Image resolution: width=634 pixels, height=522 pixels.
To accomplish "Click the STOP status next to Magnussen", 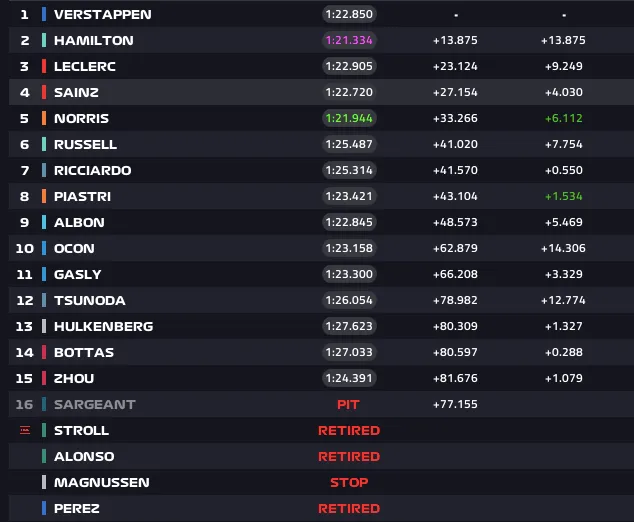I will coord(349,482).
